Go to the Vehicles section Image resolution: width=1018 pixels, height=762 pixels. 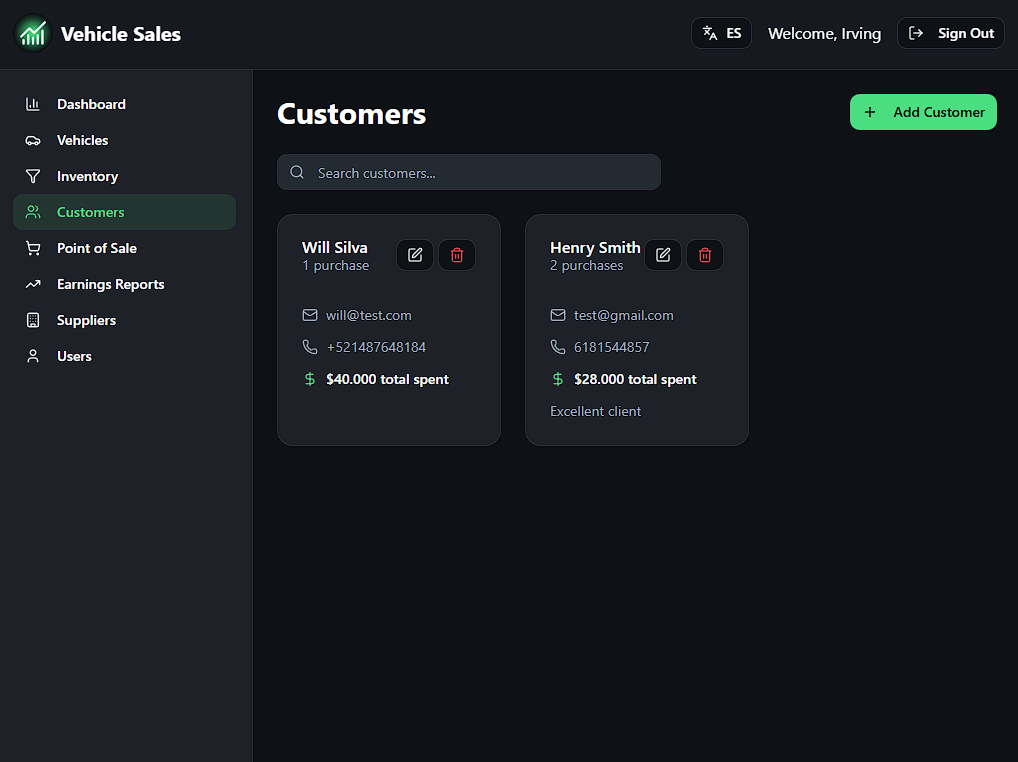pos(125,140)
